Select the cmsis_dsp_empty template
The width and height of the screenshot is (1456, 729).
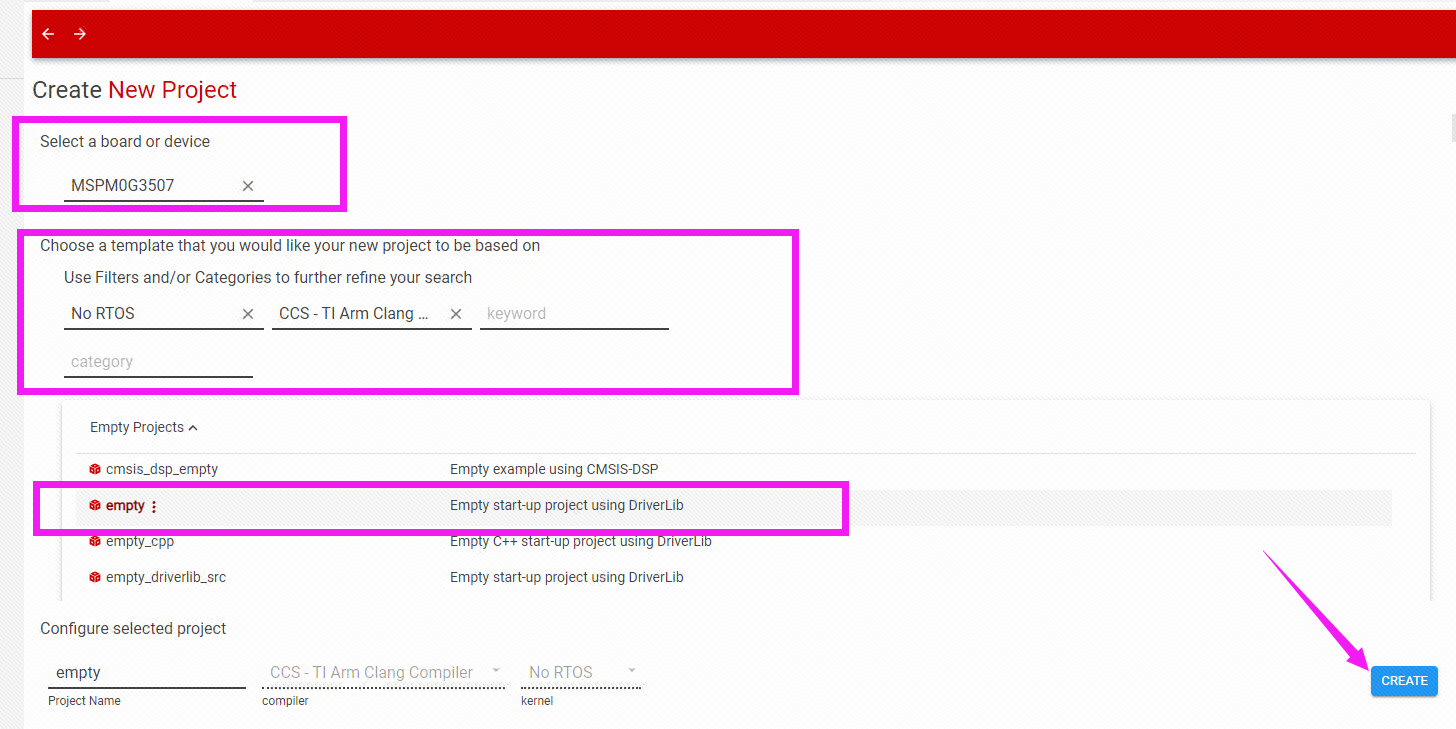[161, 469]
